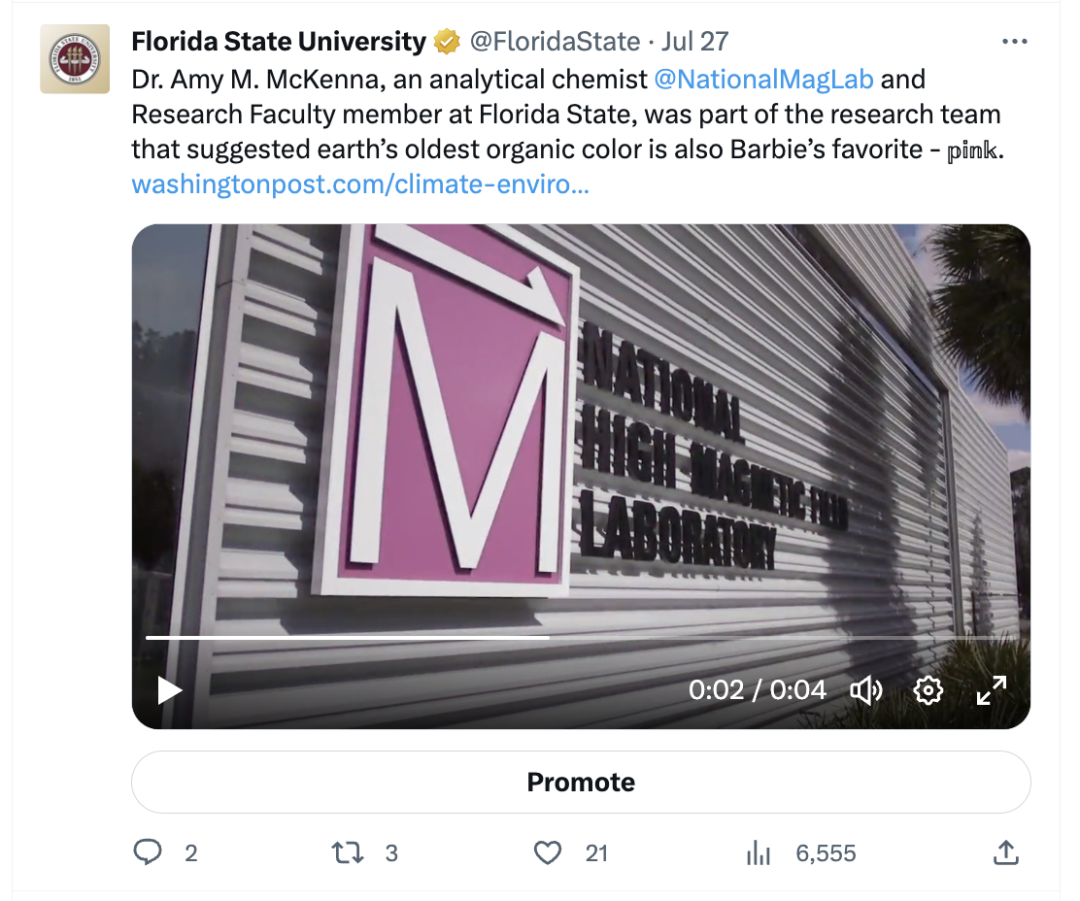Open the @NationalMagLab mention
The height and width of the screenshot is (901, 1080).
[x=764, y=78]
